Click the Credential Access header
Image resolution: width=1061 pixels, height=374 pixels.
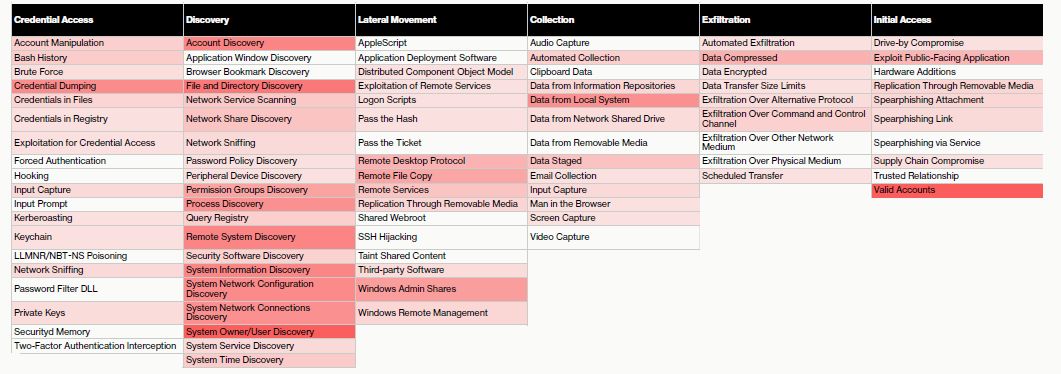(97, 20)
